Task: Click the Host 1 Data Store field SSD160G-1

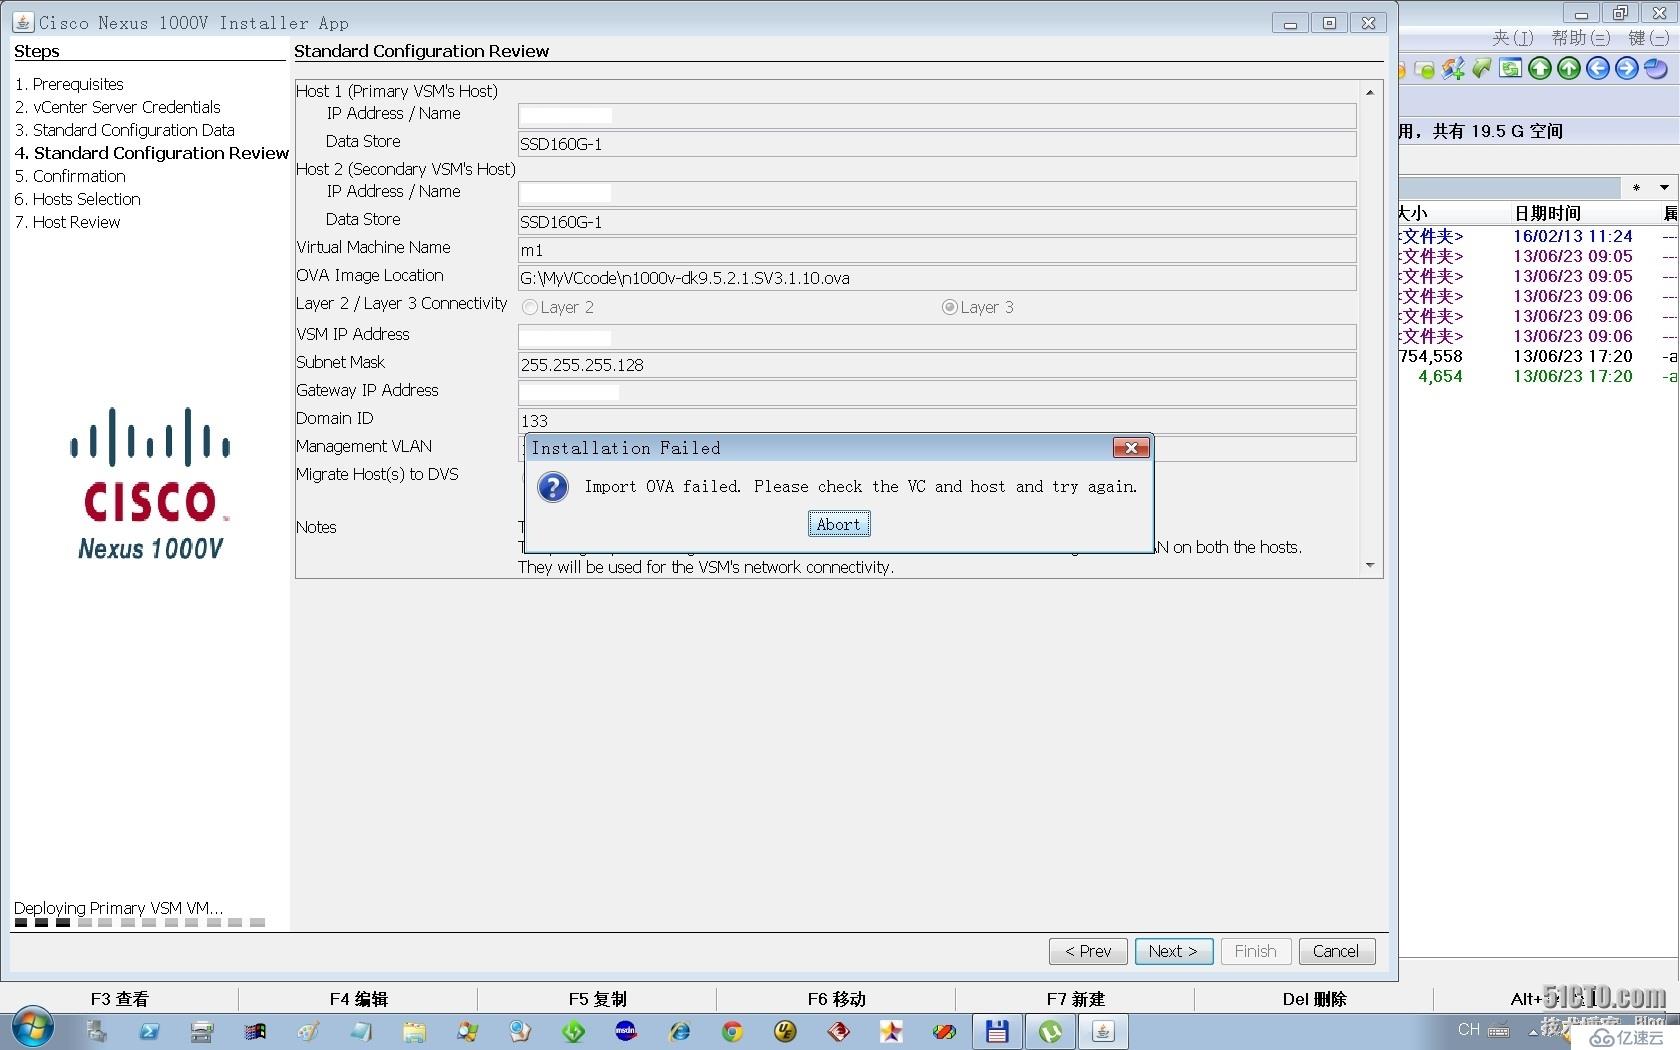Action: (937, 143)
